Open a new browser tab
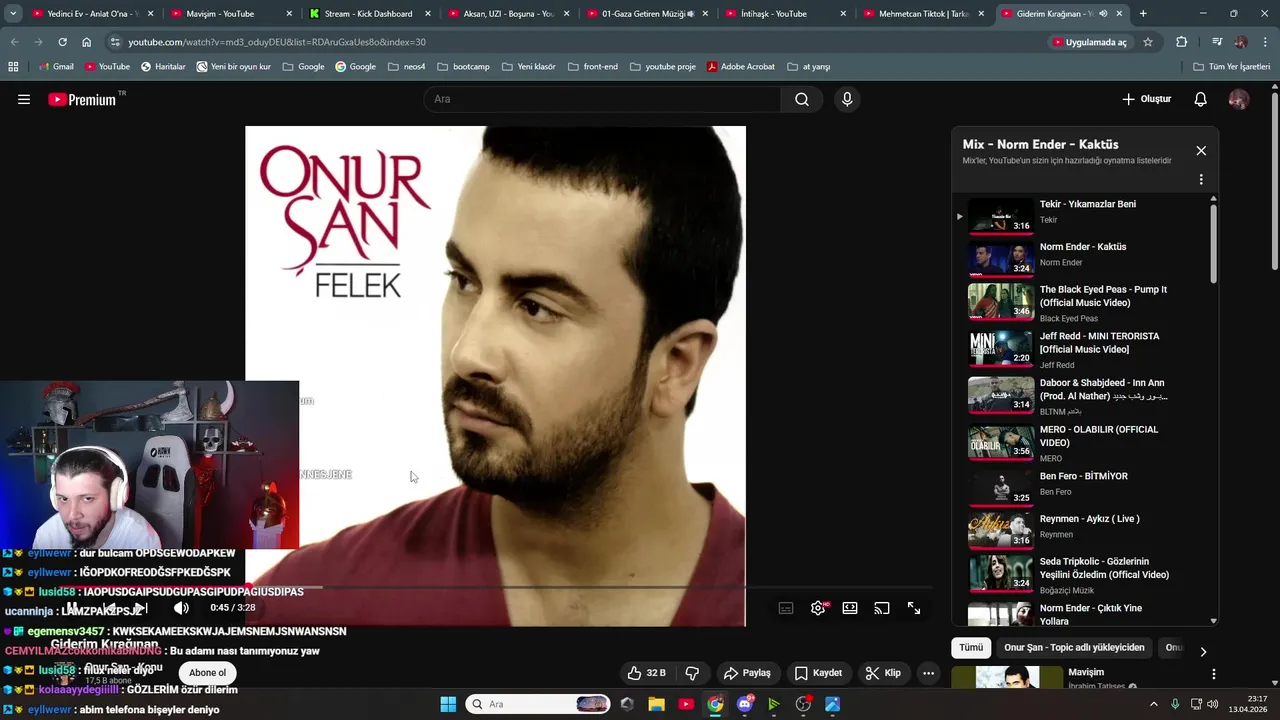The width and height of the screenshot is (1280, 720). (1143, 14)
